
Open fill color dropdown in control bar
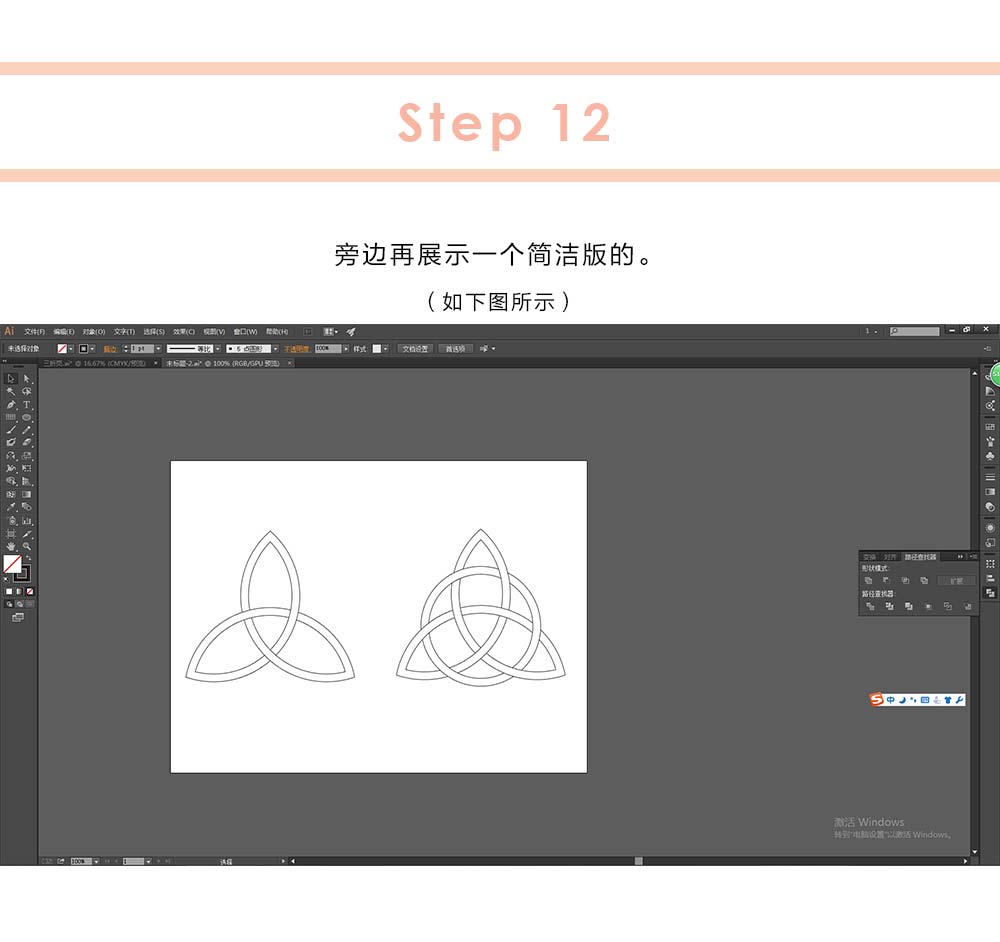pyautogui.click(x=71, y=348)
